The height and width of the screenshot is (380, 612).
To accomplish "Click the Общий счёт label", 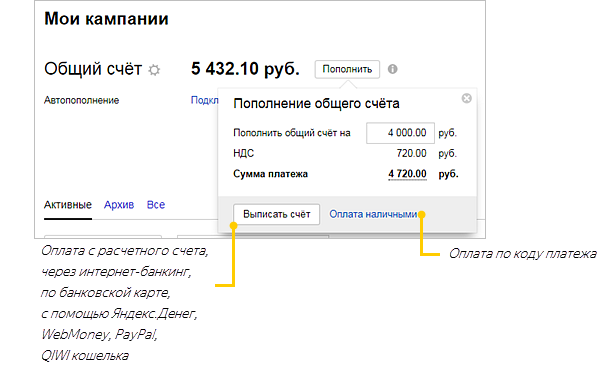I will coord(93,69).
